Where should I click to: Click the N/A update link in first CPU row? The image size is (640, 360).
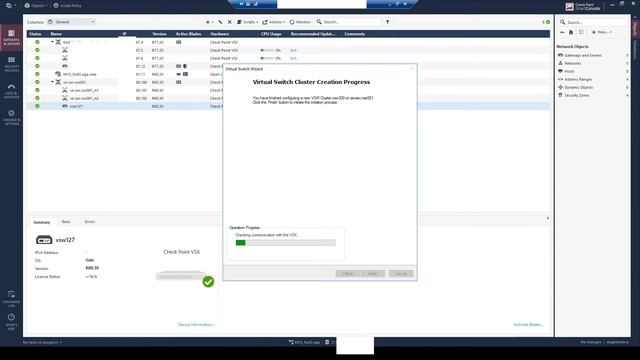click(293, 50)
